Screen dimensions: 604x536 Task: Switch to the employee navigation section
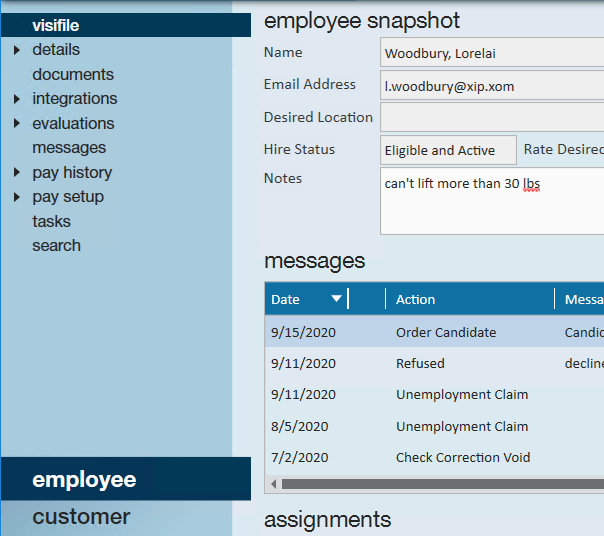tap(126, 479)
